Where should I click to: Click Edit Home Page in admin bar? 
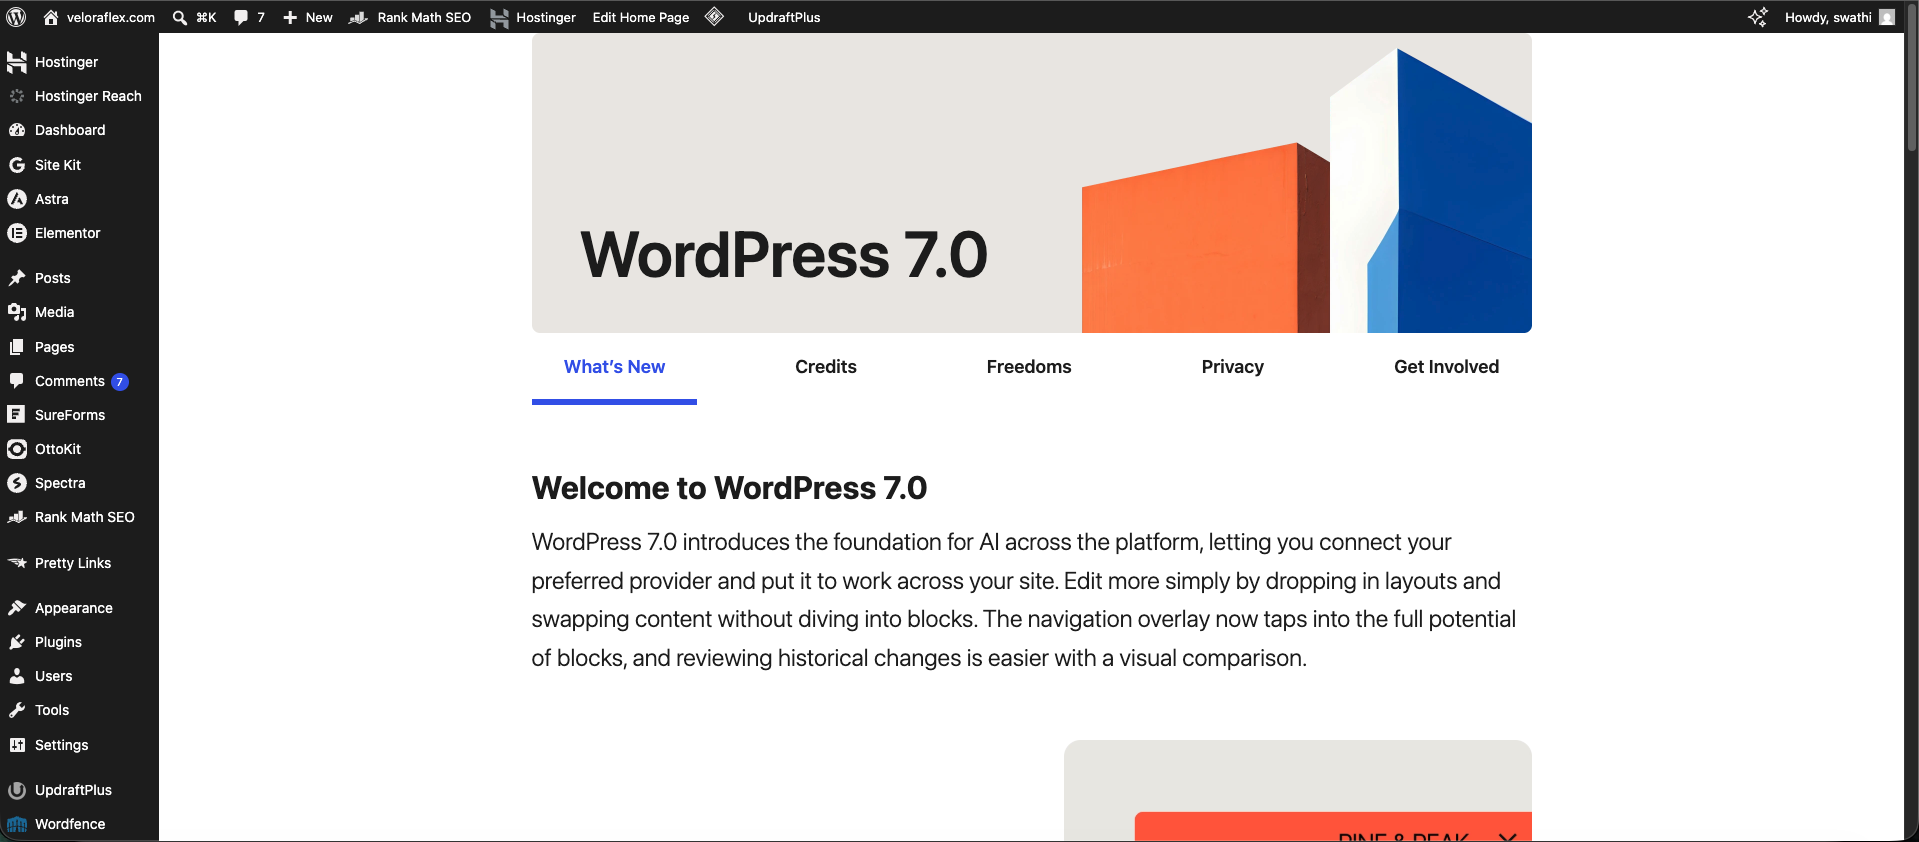coord(641,17)
